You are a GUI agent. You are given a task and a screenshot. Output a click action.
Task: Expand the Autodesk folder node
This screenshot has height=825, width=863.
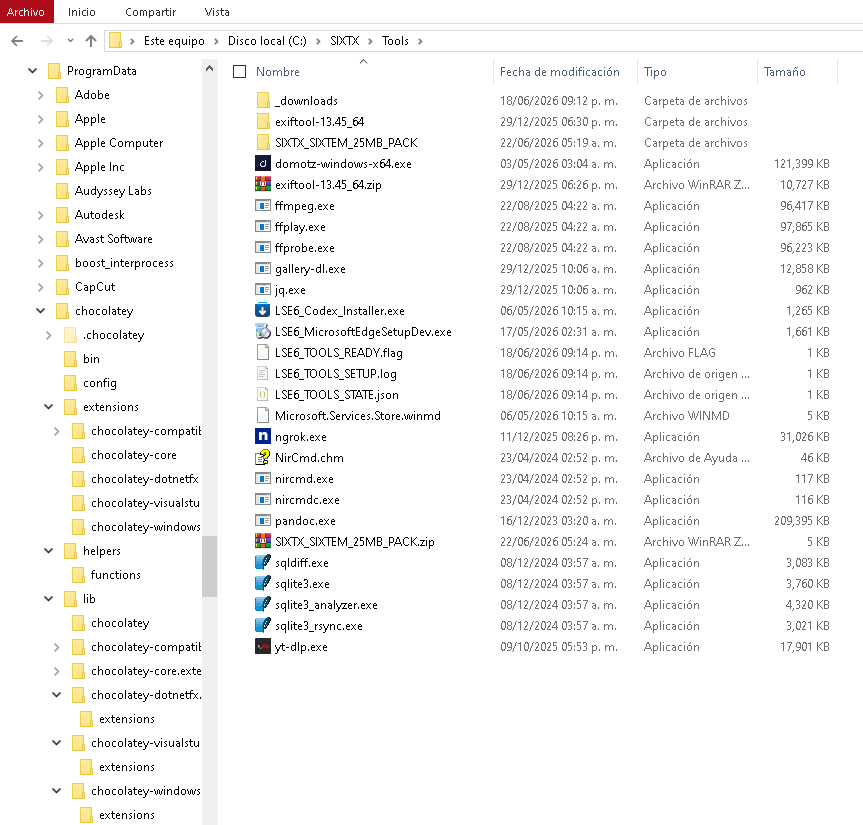pos(41,215)
